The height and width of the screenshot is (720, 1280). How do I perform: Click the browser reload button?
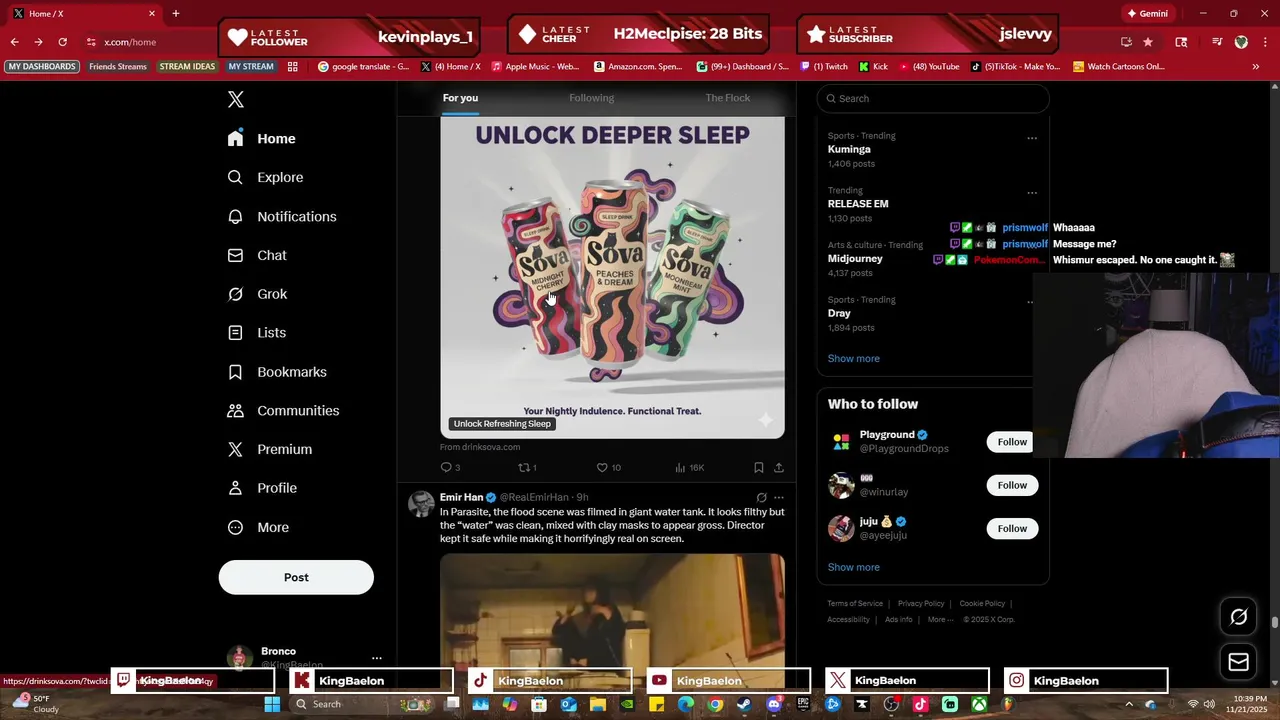click(62, 42)
